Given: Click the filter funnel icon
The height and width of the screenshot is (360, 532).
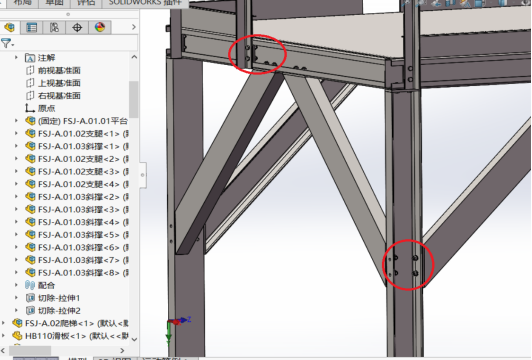Looking at the screenshot, I should (x=7, y=43).
